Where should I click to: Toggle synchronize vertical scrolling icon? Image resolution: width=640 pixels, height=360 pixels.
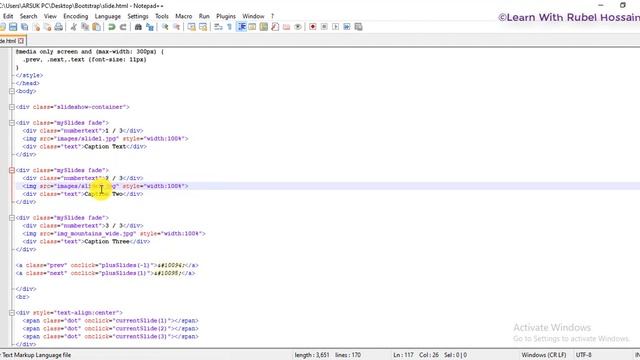point(191,27)
